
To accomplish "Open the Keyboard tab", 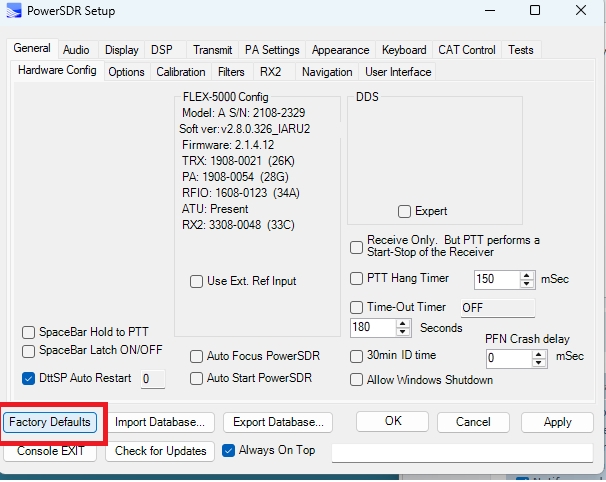I will 404,50.
